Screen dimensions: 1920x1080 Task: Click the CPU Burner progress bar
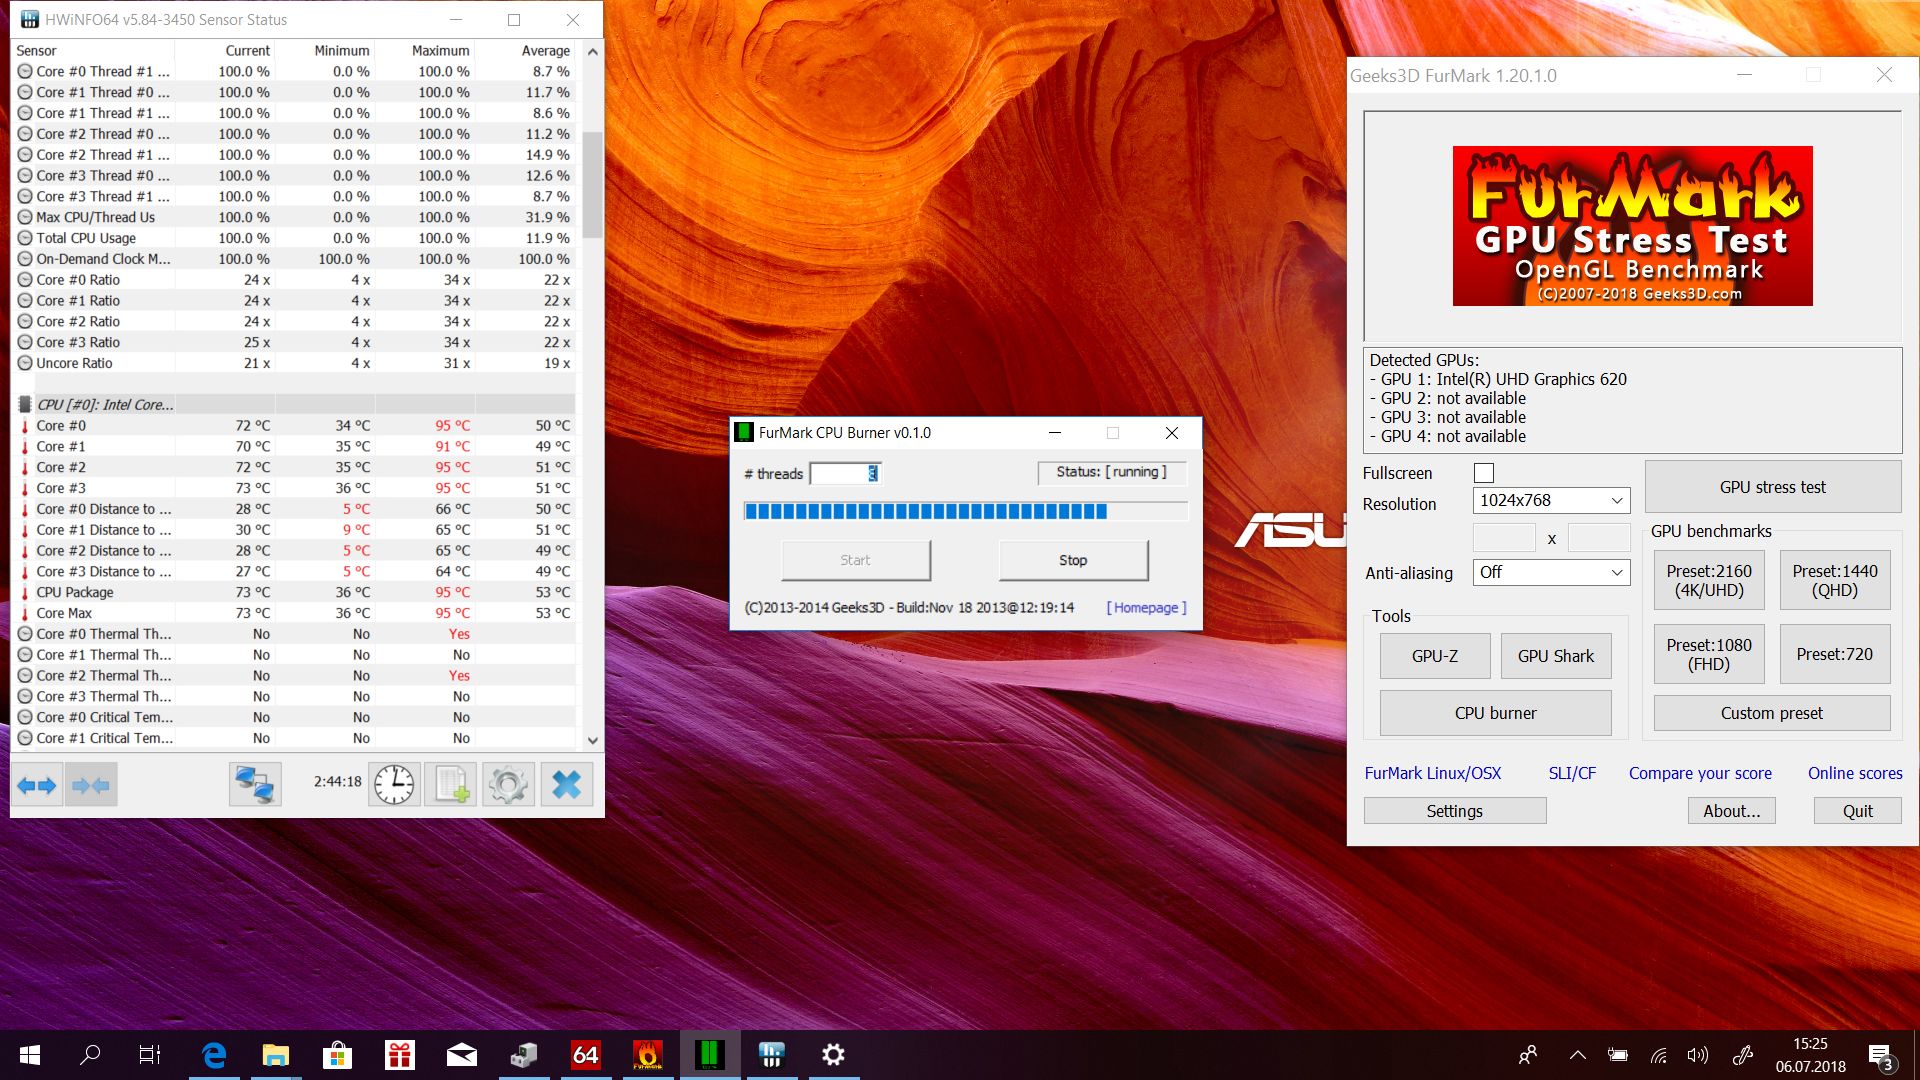coord(963,510)
